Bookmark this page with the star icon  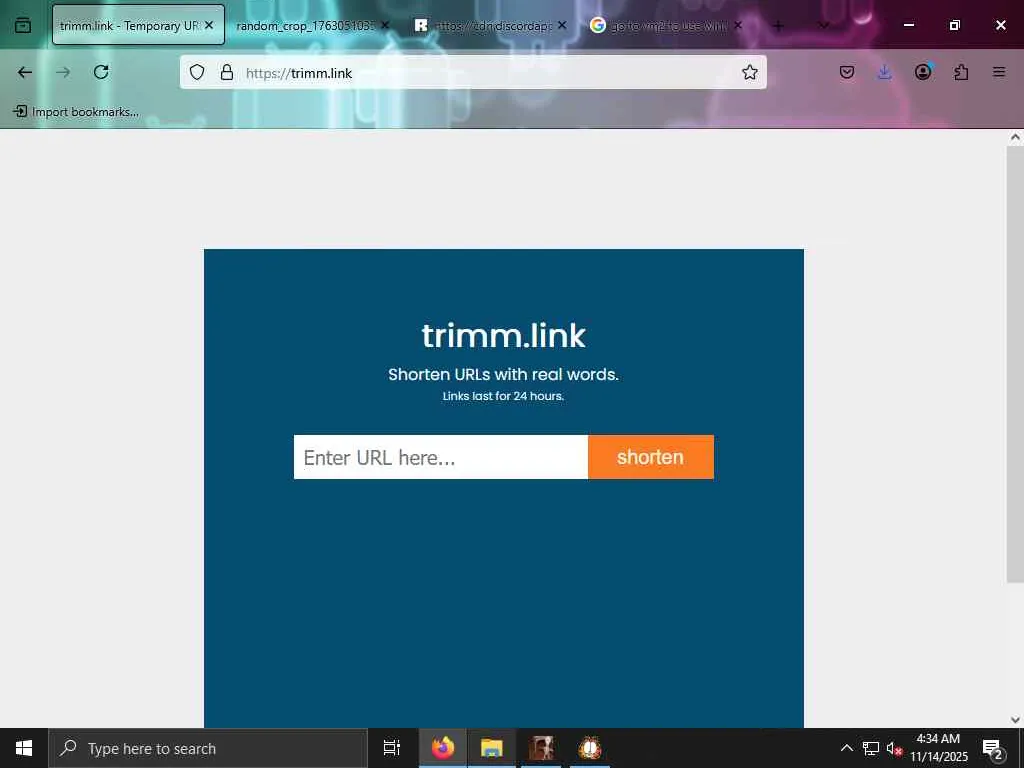click(750, 72)
